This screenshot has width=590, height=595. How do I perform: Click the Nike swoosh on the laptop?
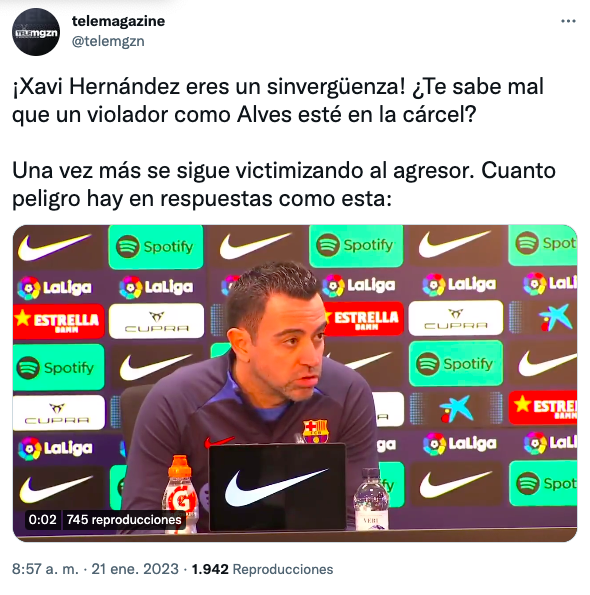277,488
